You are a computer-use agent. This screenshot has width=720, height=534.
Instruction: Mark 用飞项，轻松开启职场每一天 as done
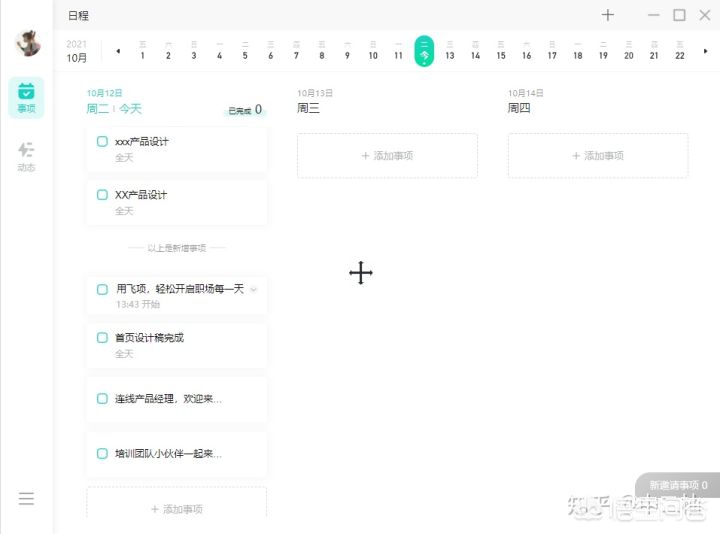102,289
